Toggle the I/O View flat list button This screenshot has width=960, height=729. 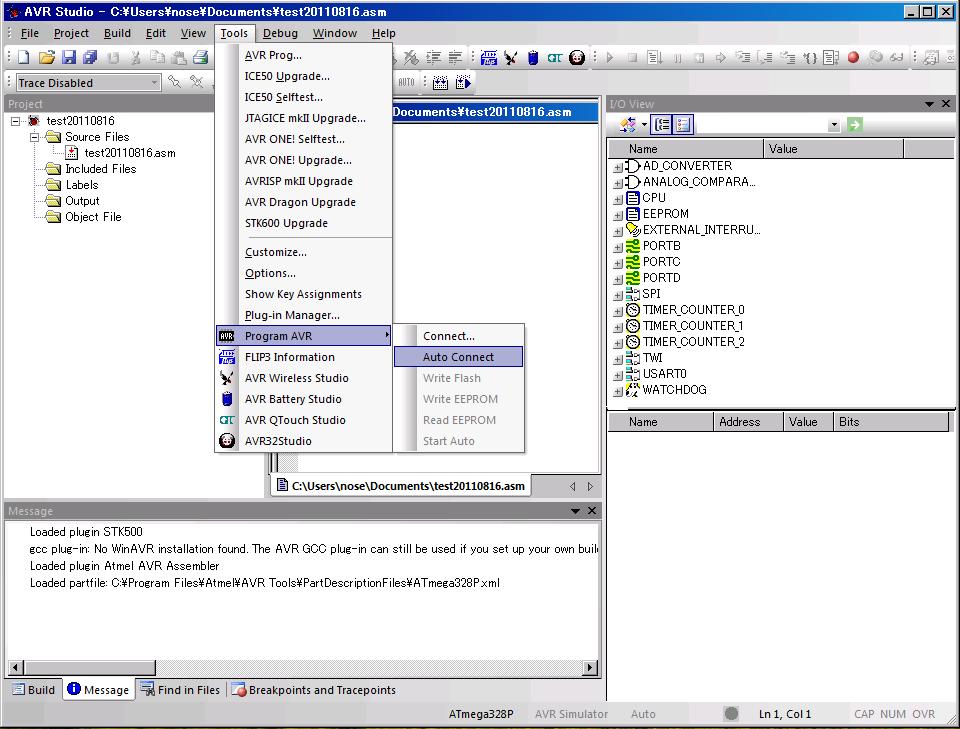pyautogui.click(x=683, y=125)
